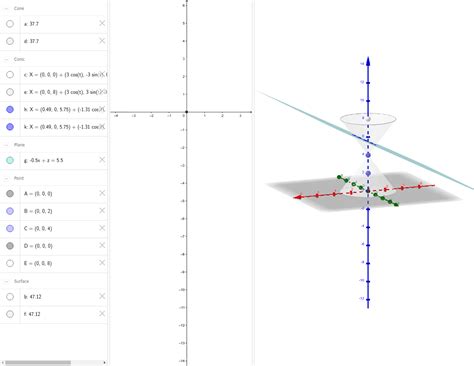Show cone a with its visibility circle

pos(10,24)
